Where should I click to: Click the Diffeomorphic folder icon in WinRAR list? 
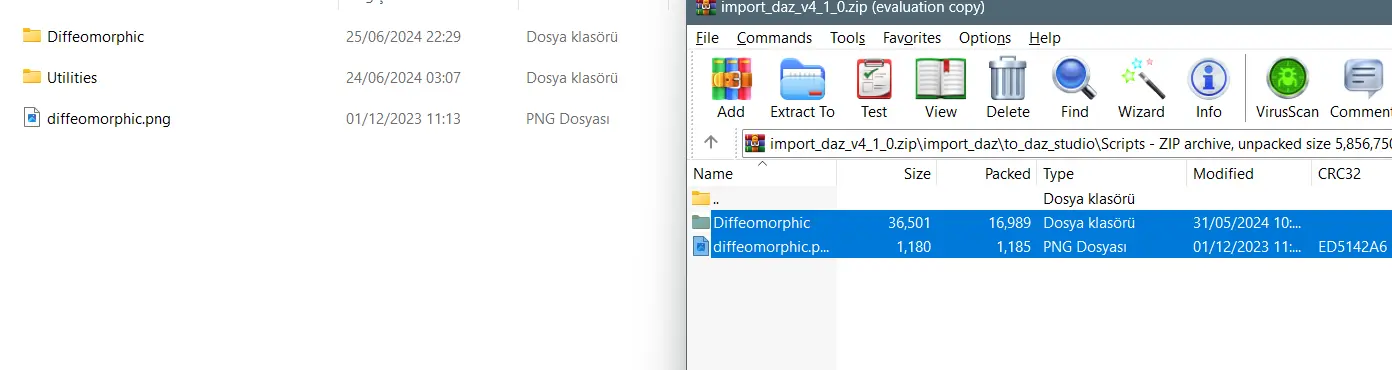point(700,222)
